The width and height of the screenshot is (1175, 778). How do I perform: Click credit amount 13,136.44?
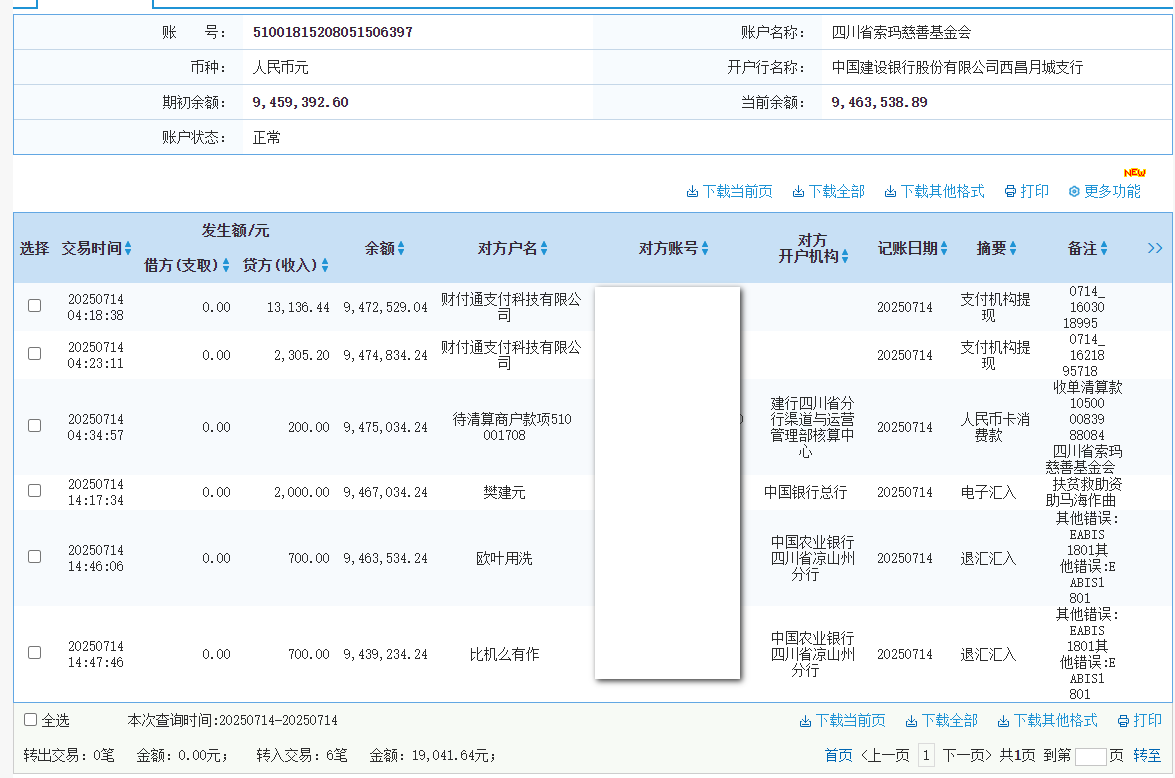click(298, 307)
